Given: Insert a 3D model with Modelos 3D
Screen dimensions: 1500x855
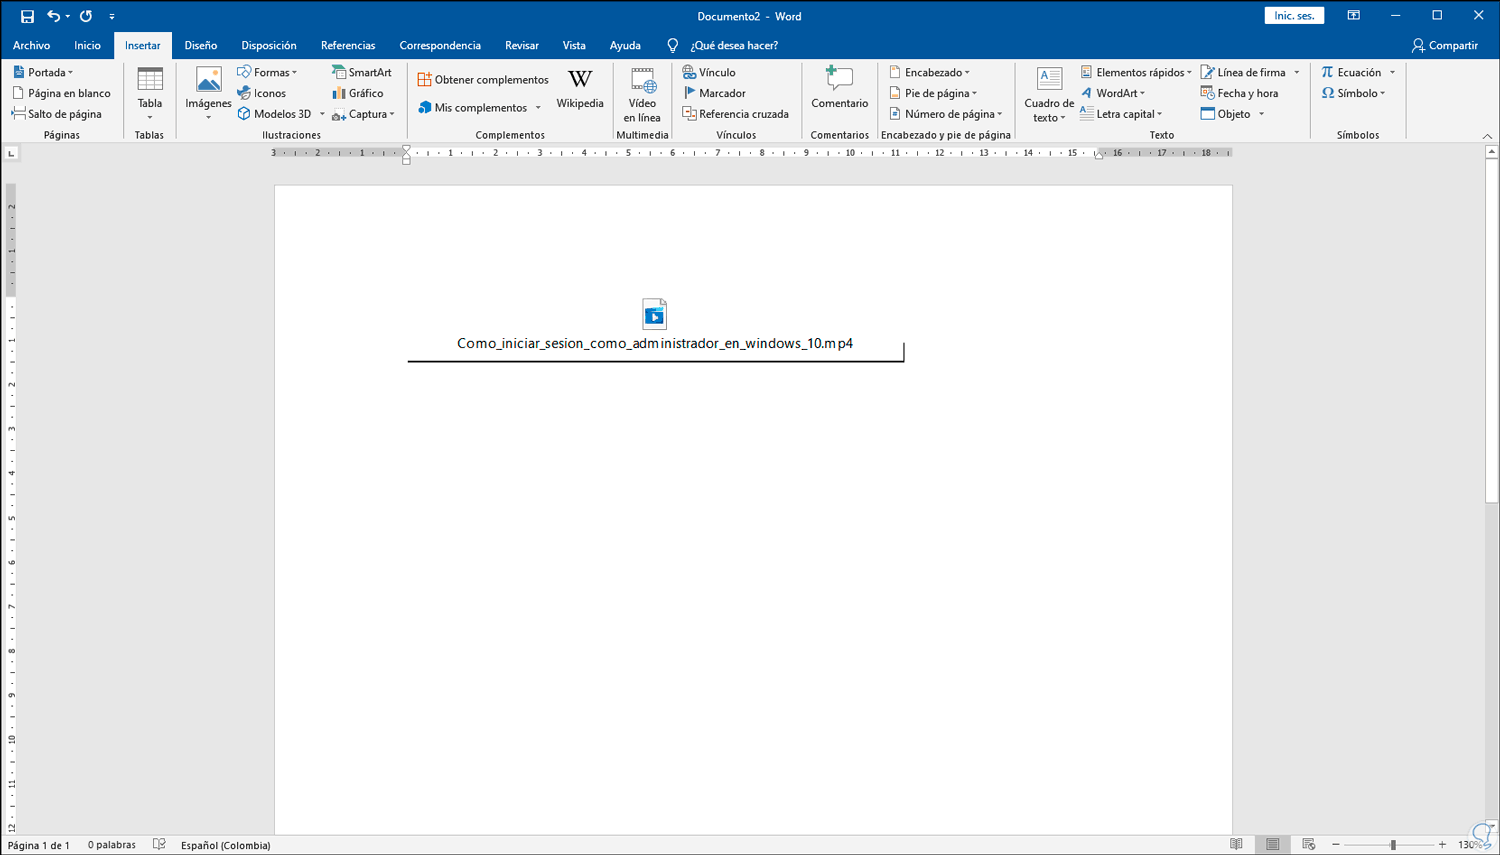Looking at the screenshot, I should pyautogui.click(x=274, y=114).
